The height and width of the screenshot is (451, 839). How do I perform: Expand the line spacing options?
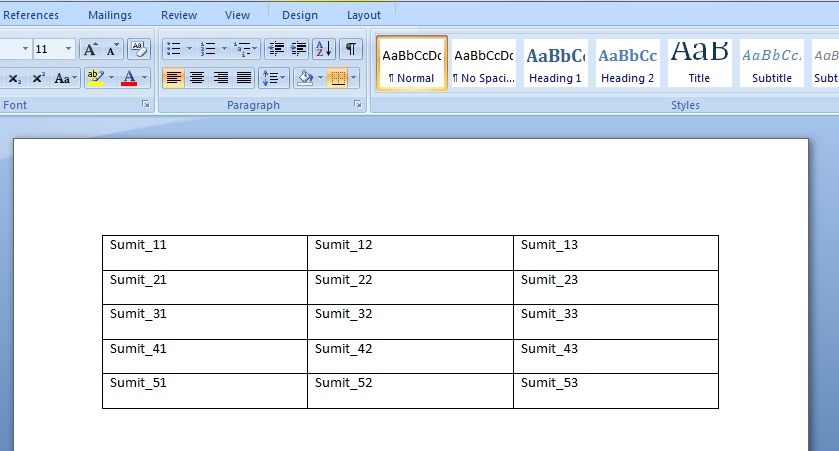click(274, 78)
